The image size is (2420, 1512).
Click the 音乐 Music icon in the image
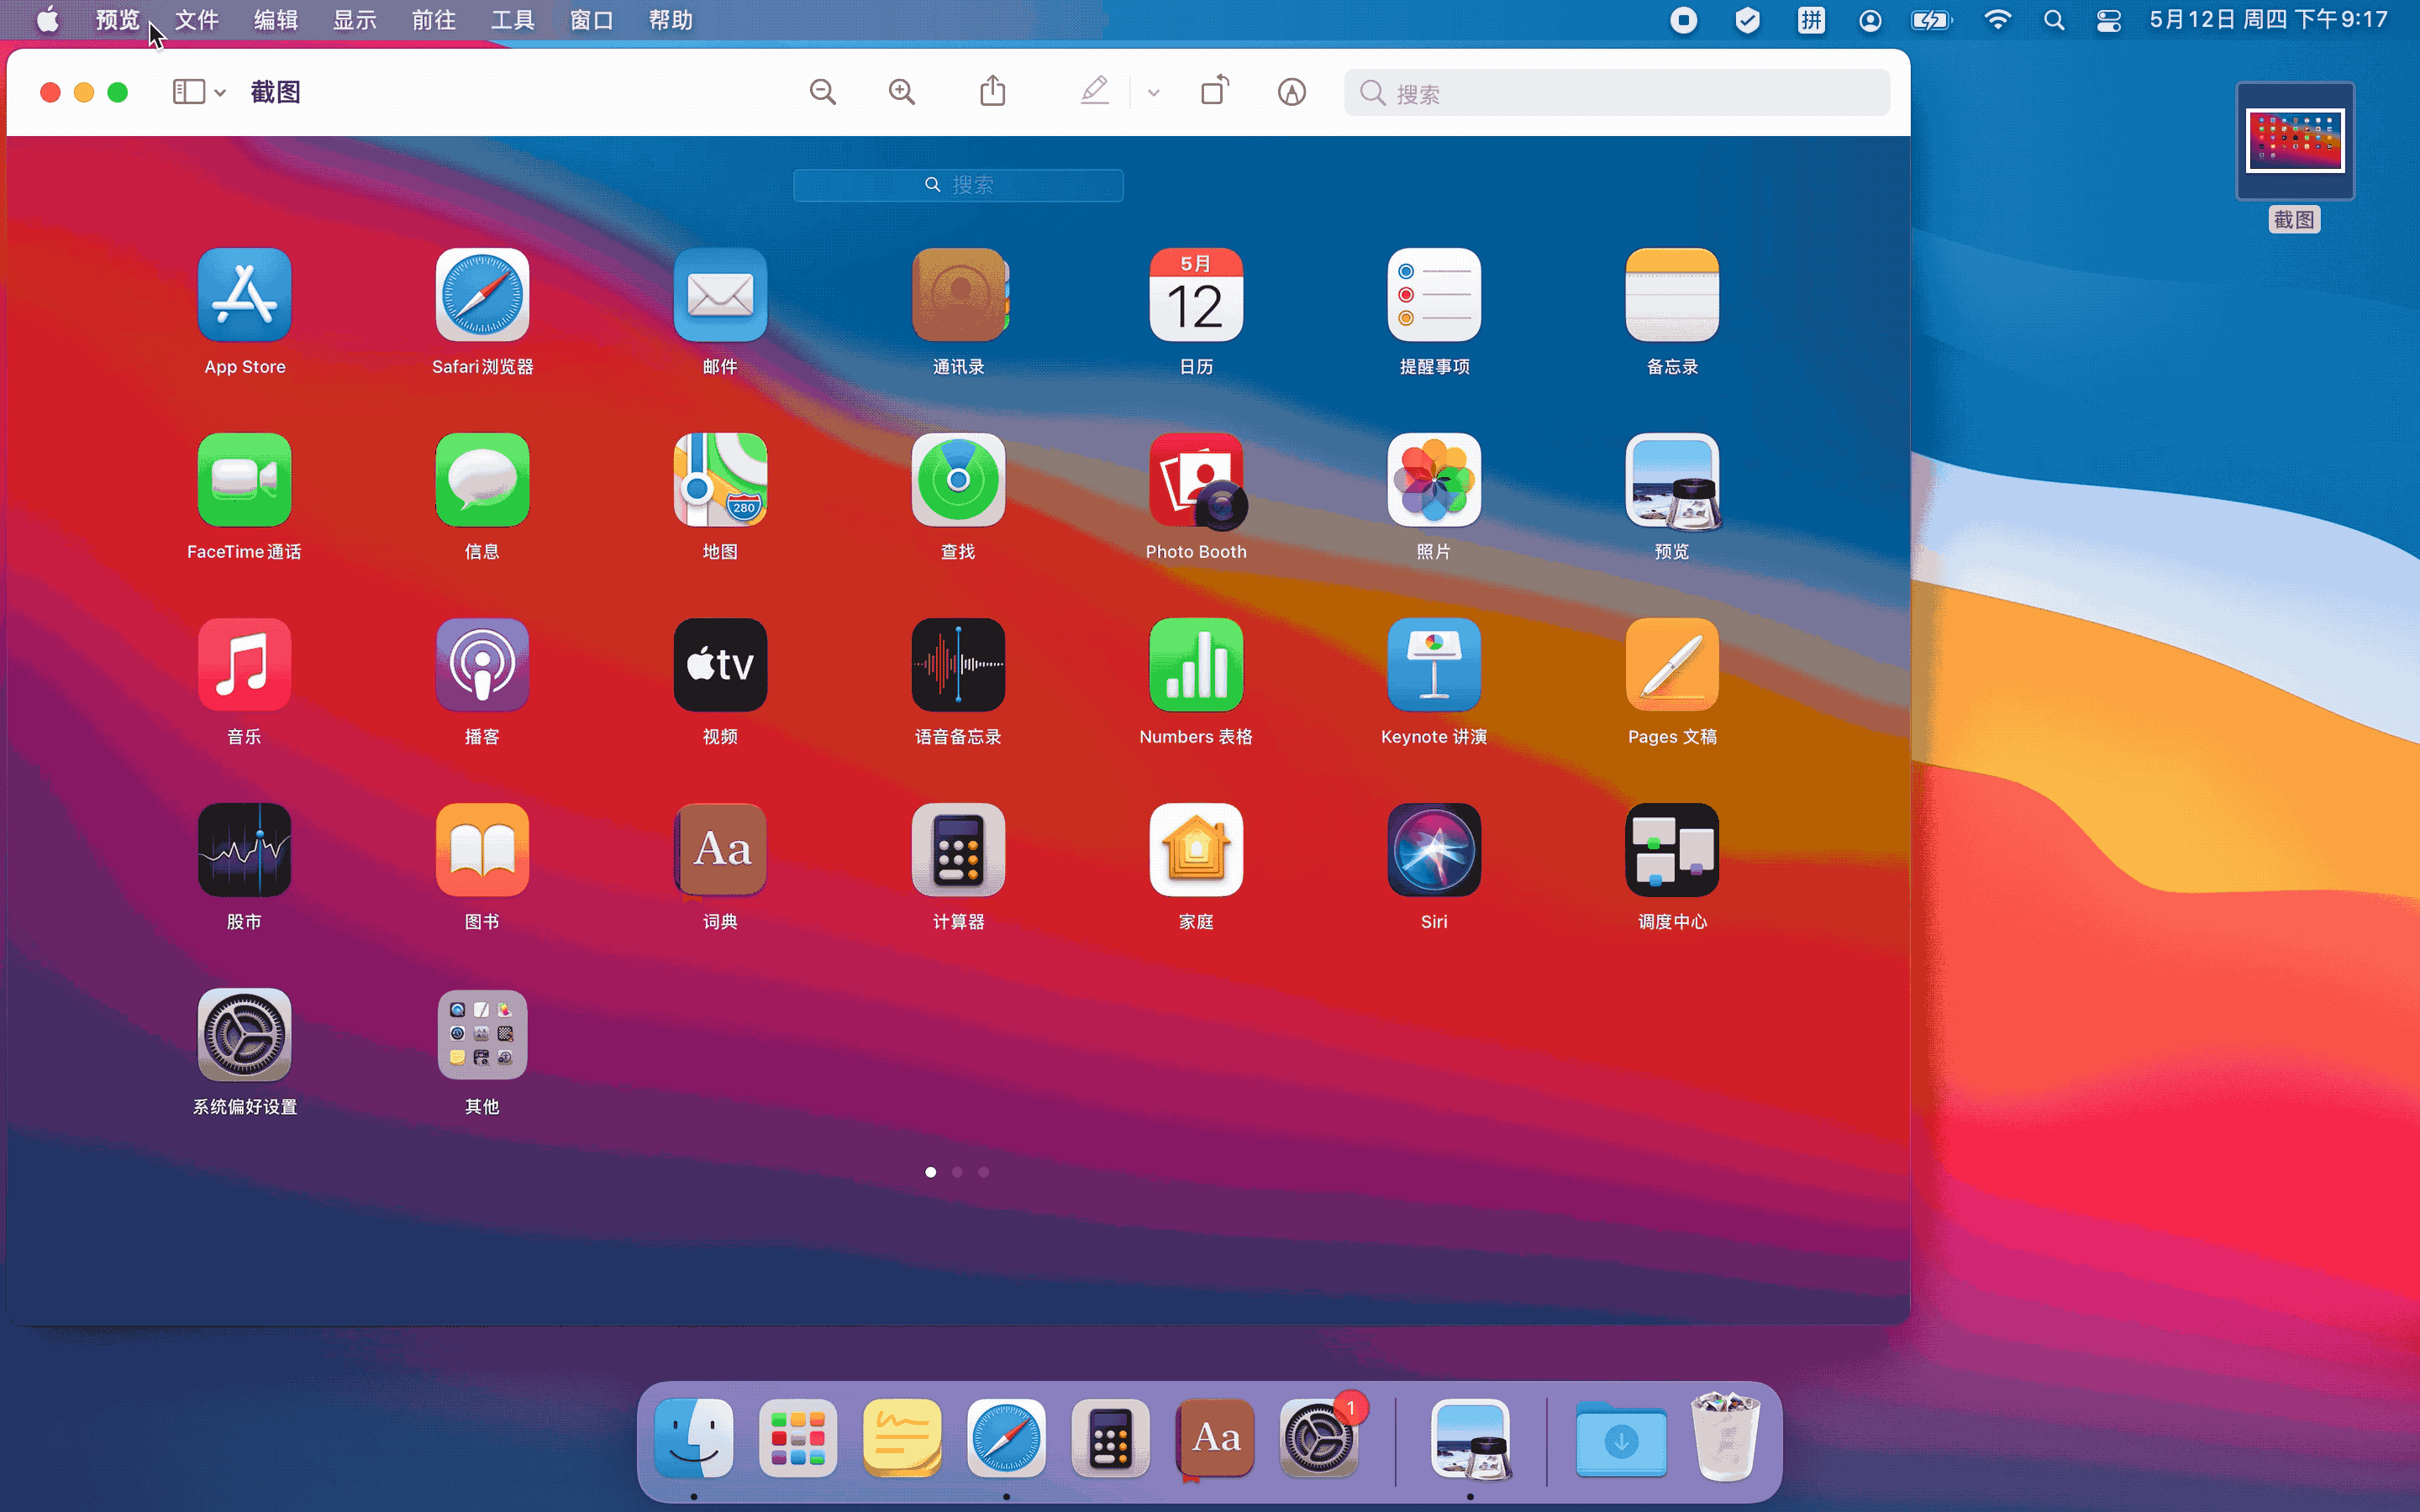point(244,665)
